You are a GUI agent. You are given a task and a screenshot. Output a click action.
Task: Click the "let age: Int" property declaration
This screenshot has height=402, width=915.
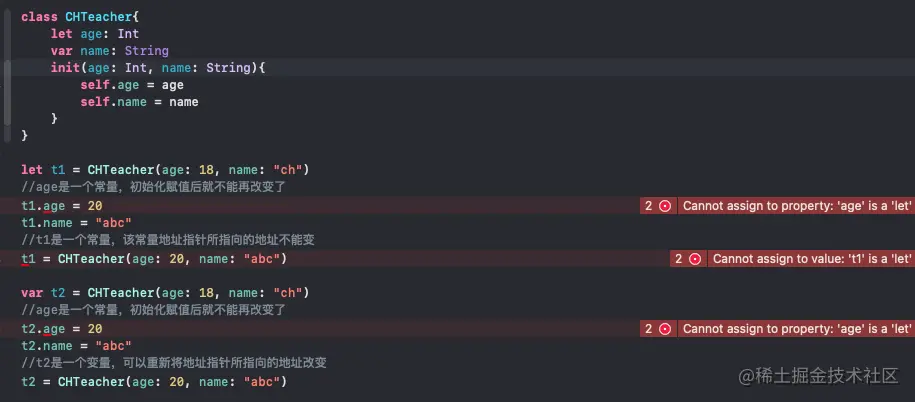pos(95,34)
